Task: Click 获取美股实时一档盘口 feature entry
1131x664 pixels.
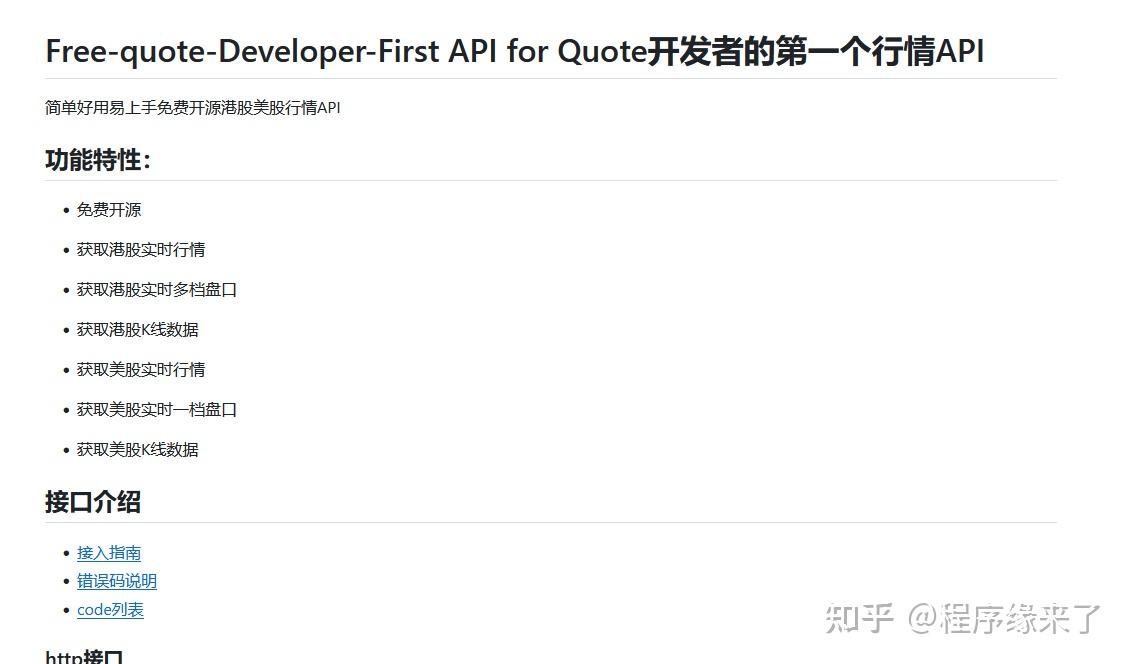Action: [x=157, y=409]
